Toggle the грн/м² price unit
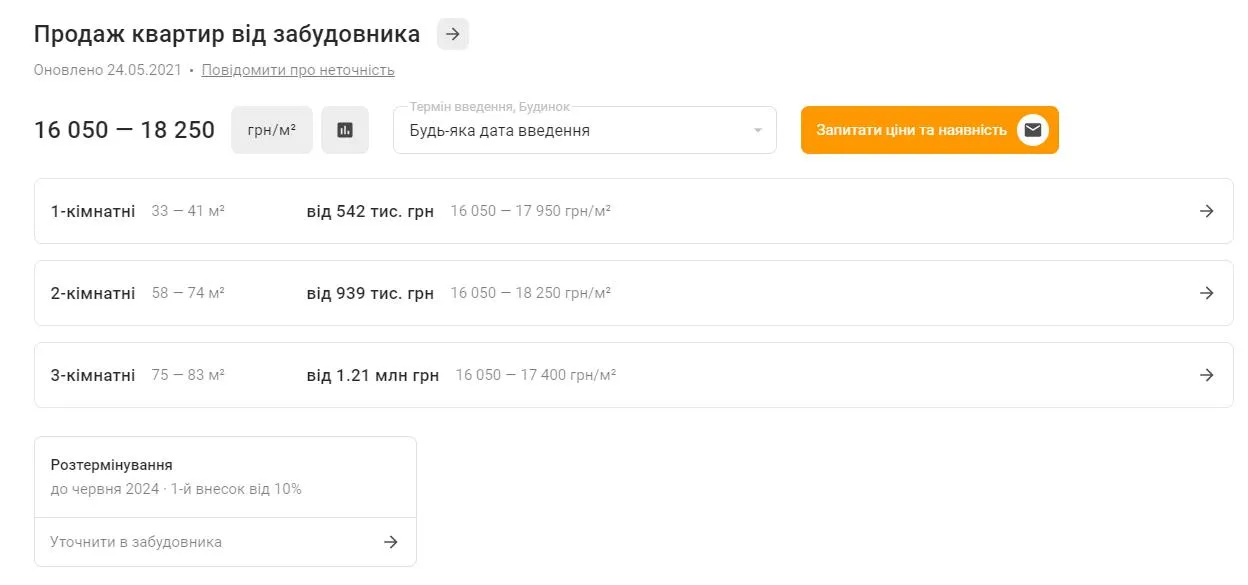Viewport: 1248px width, 585px height. [x=271, y=129]
